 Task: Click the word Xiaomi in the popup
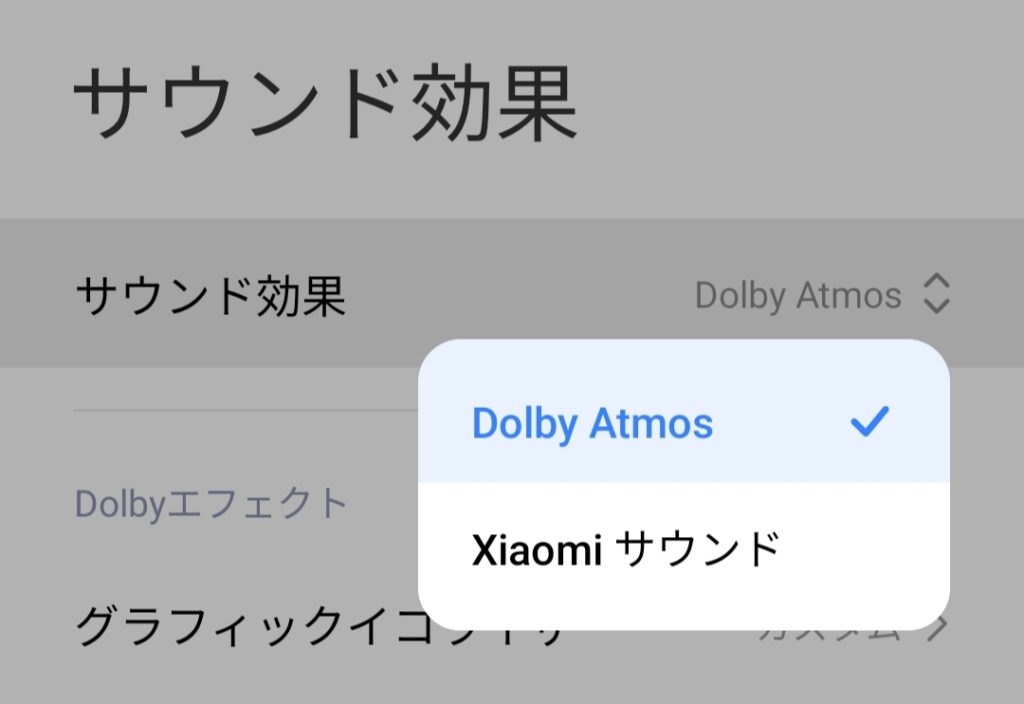pos(536,550)
